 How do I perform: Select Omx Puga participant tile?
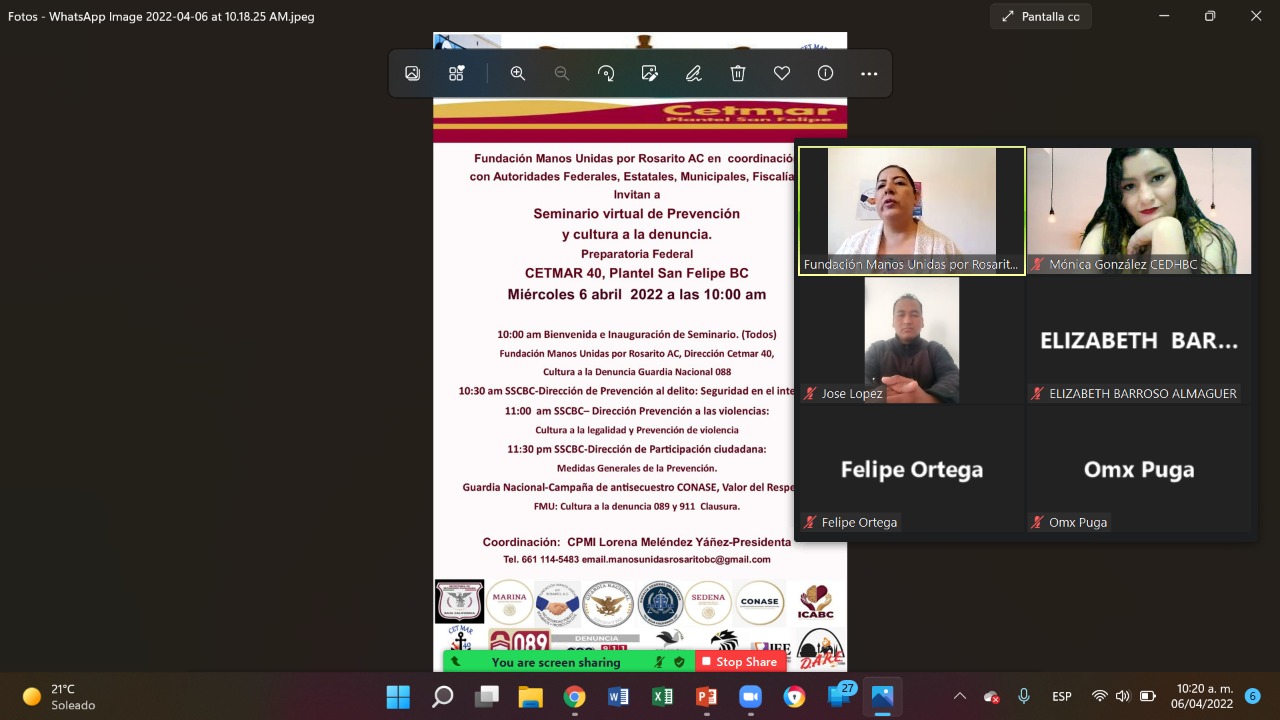pos(1139,469)
